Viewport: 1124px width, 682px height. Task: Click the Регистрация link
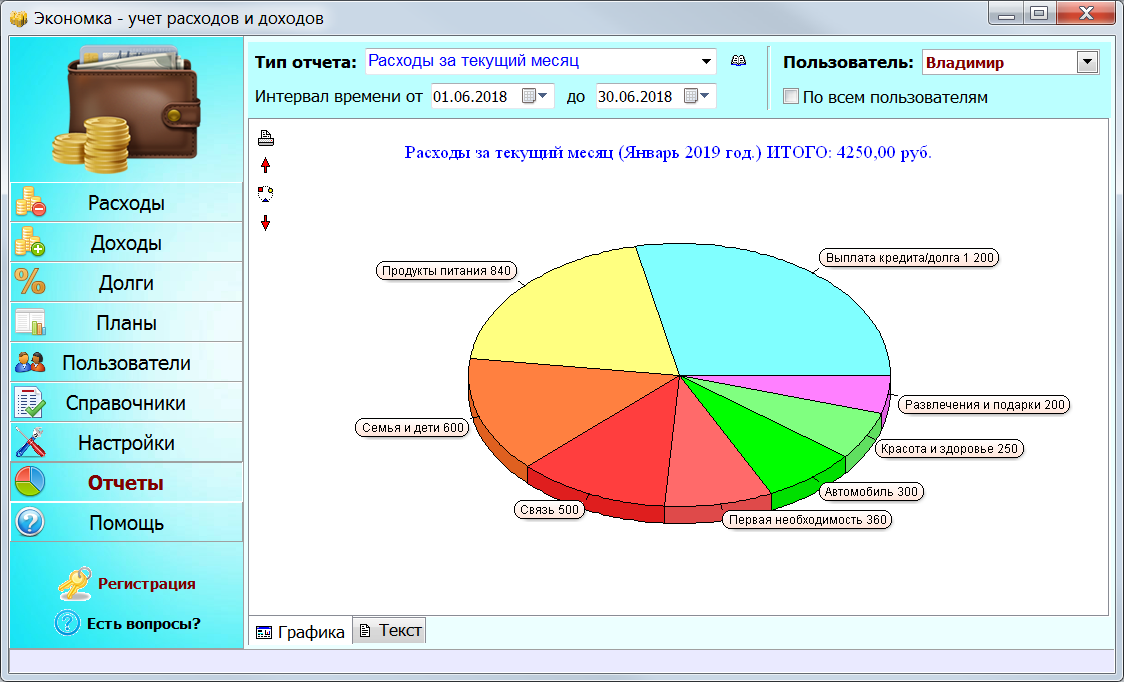click(147, 584)
